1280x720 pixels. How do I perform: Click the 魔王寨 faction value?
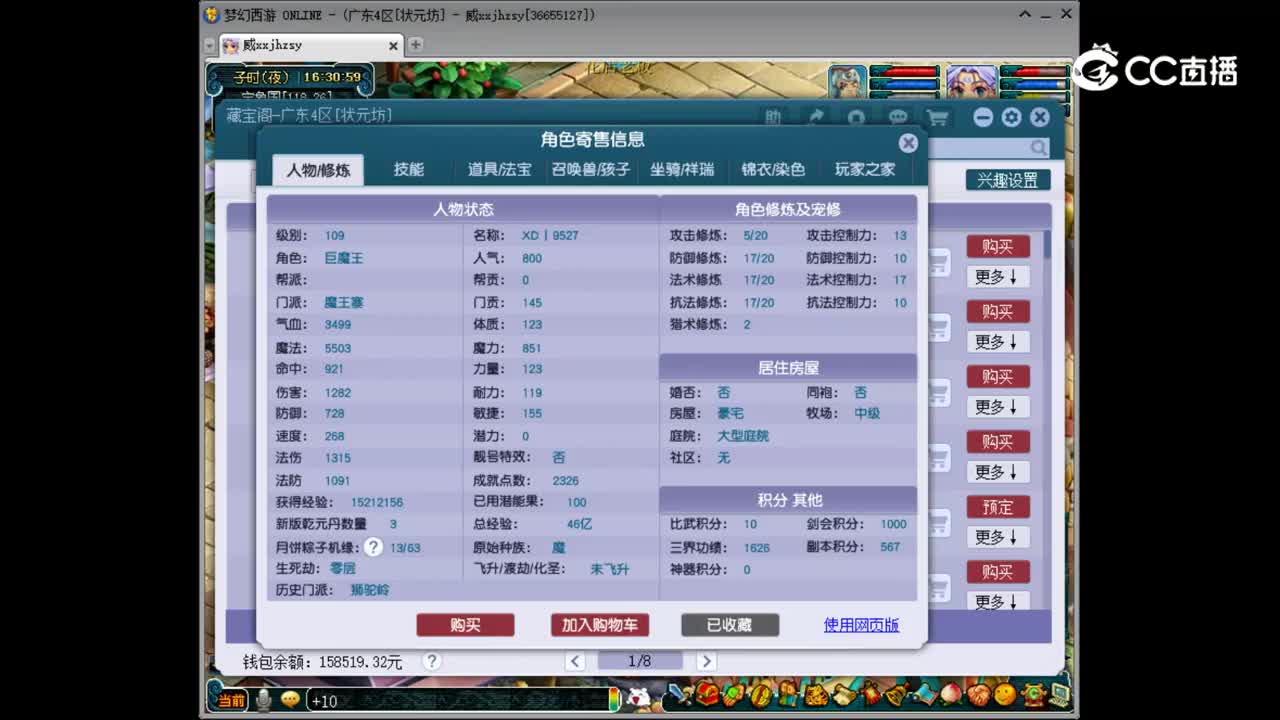[x=343, y=302]
